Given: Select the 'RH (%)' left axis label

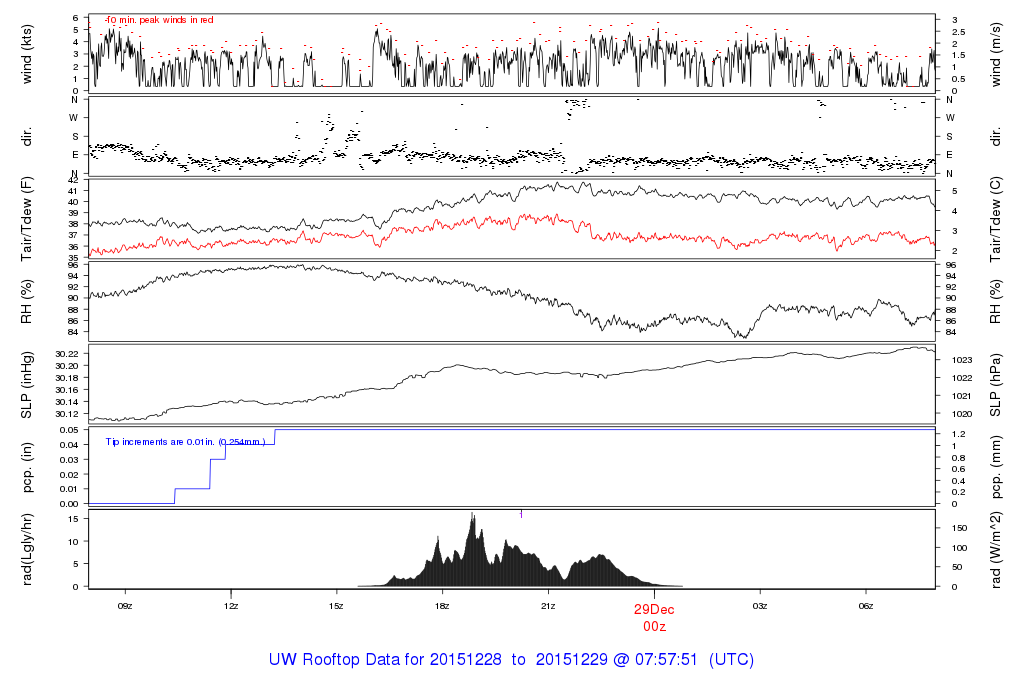Looking at the screenshot, I should 27,301.
